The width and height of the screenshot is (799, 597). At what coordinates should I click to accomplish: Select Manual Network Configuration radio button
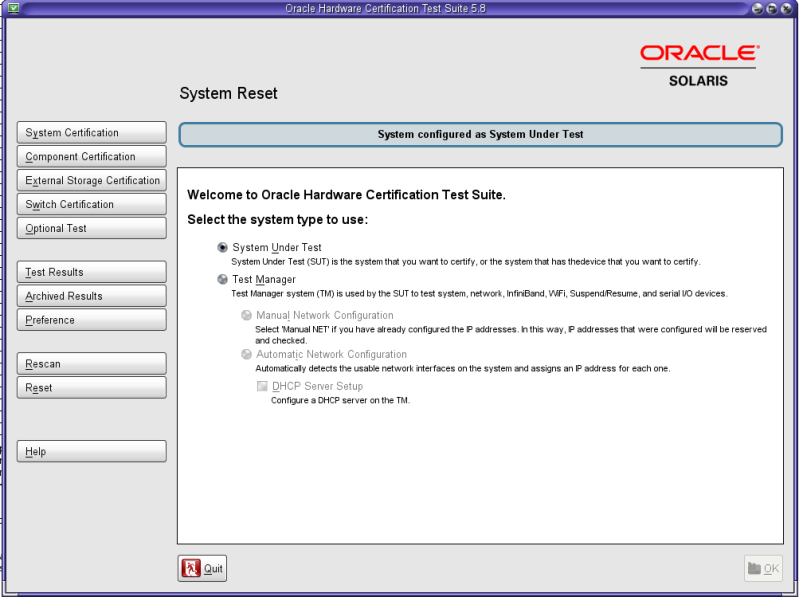click(246, 316)
